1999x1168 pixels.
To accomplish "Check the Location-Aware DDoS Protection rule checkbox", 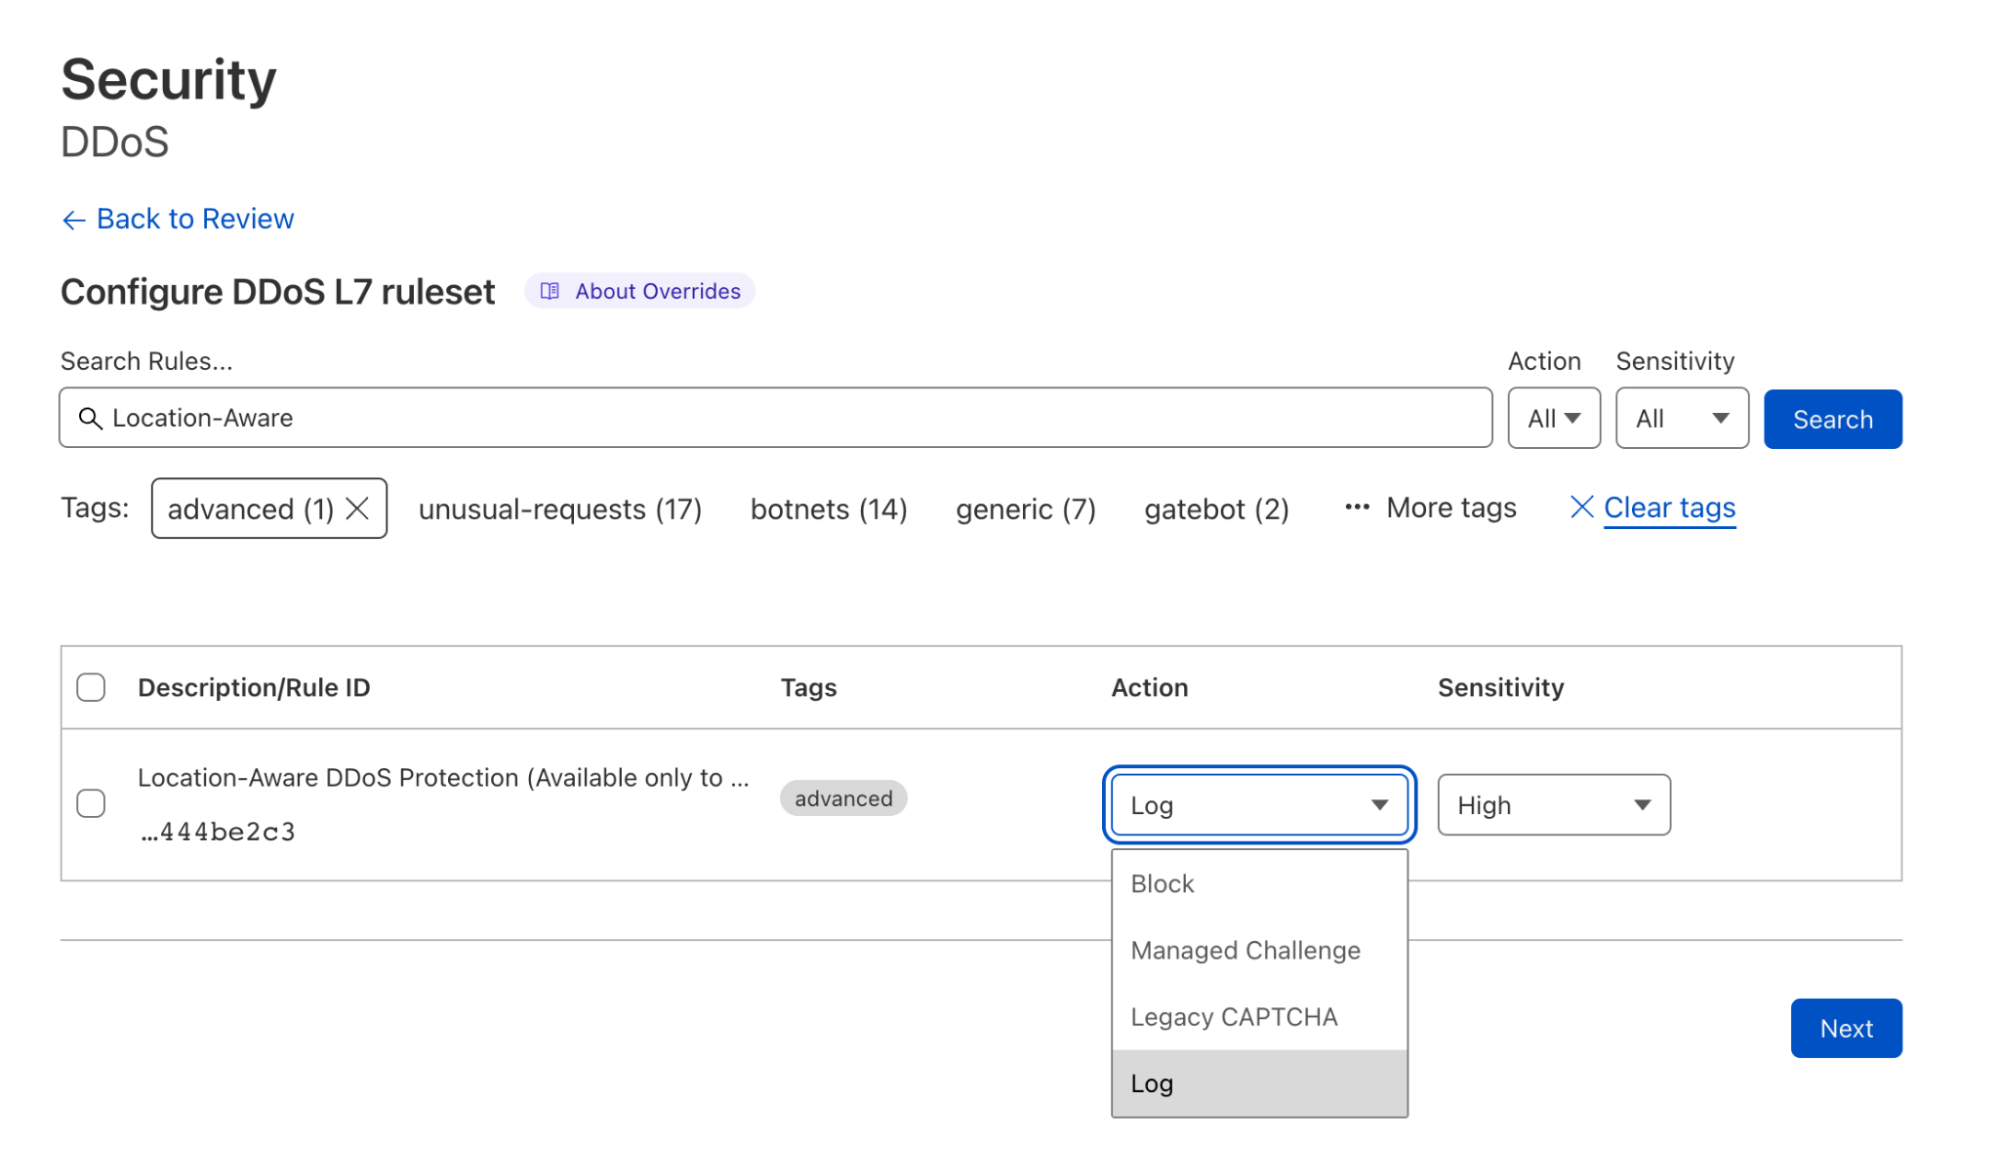I will pos(91,803).
